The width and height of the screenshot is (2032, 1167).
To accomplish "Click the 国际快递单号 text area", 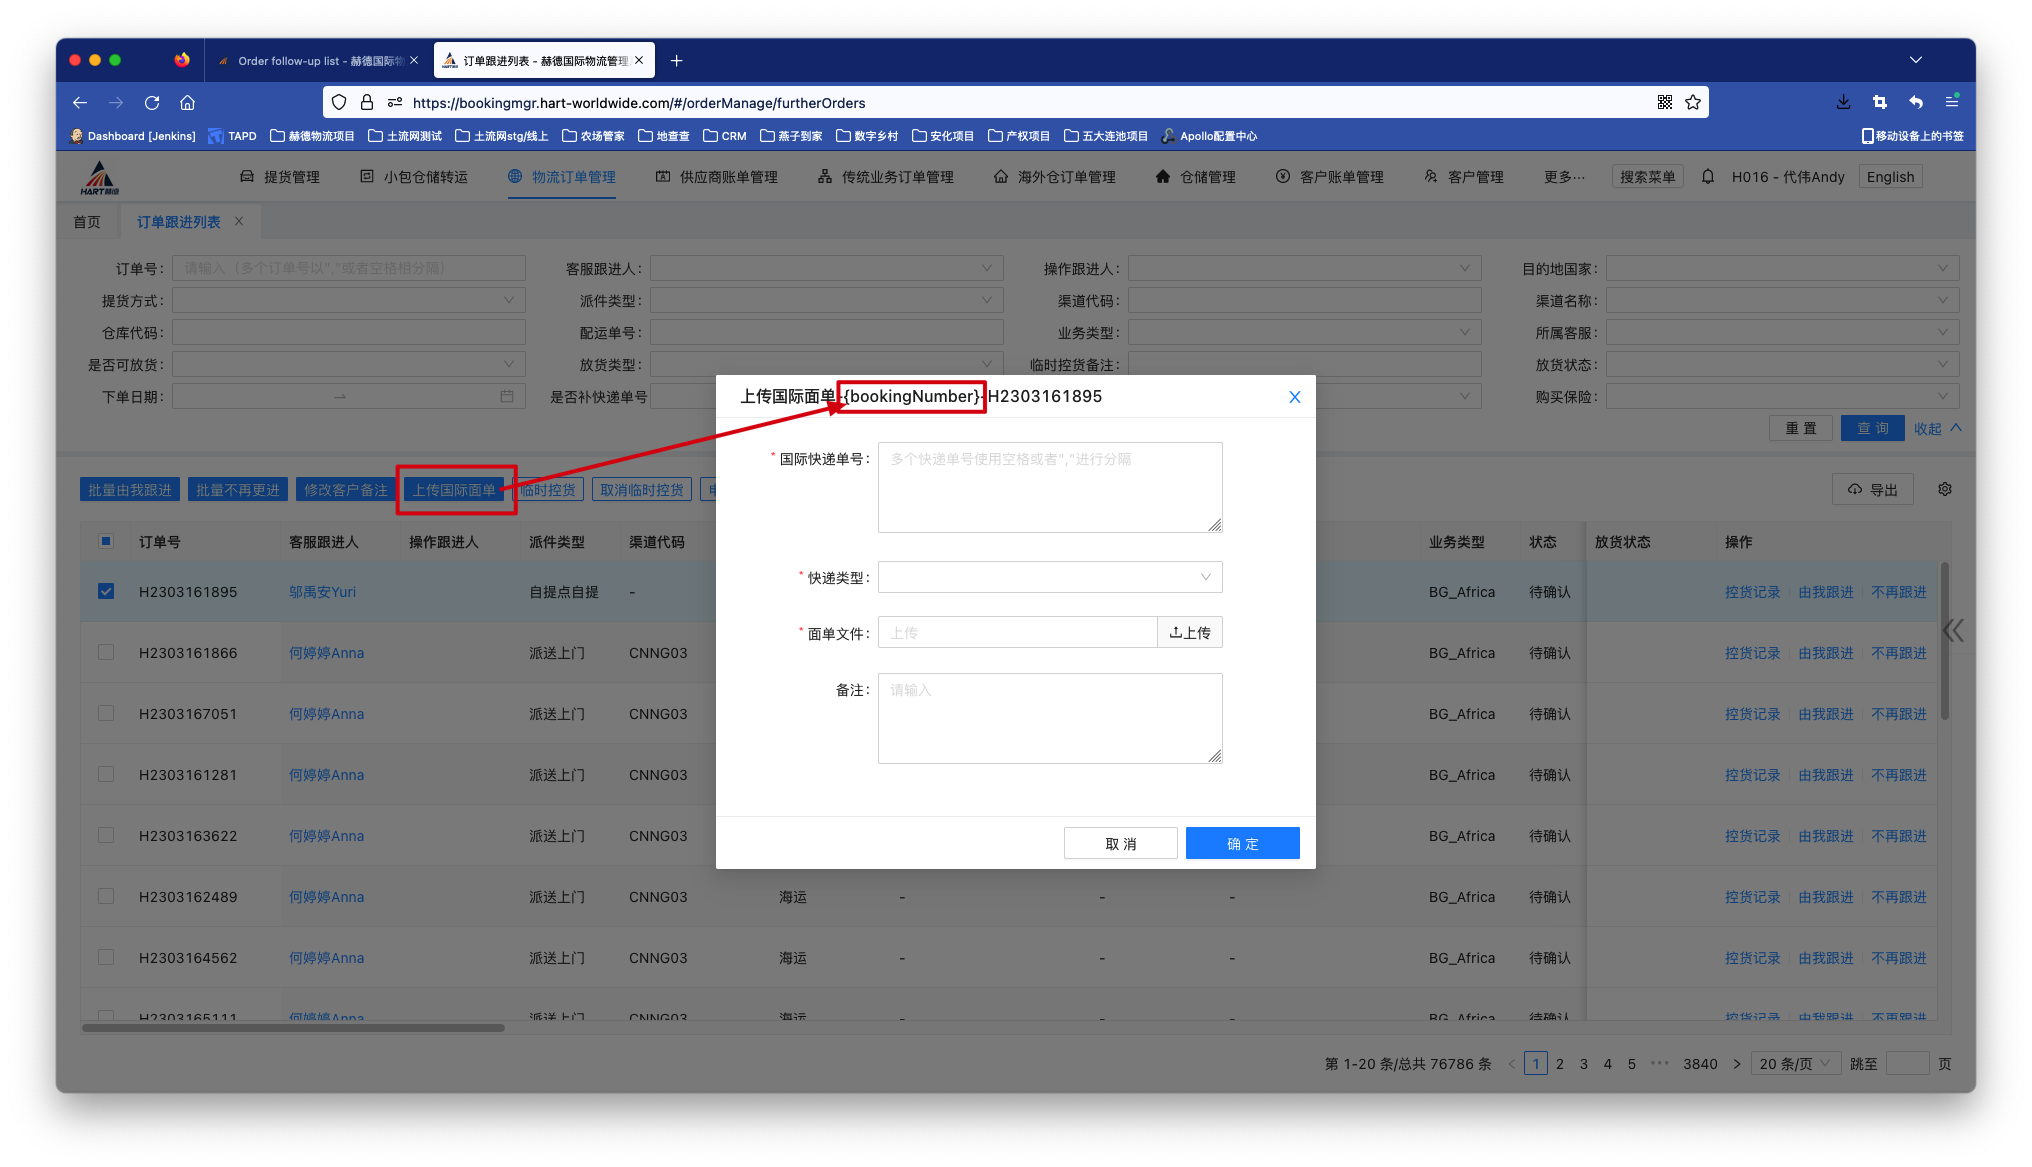I will (x=1049, y=487).
